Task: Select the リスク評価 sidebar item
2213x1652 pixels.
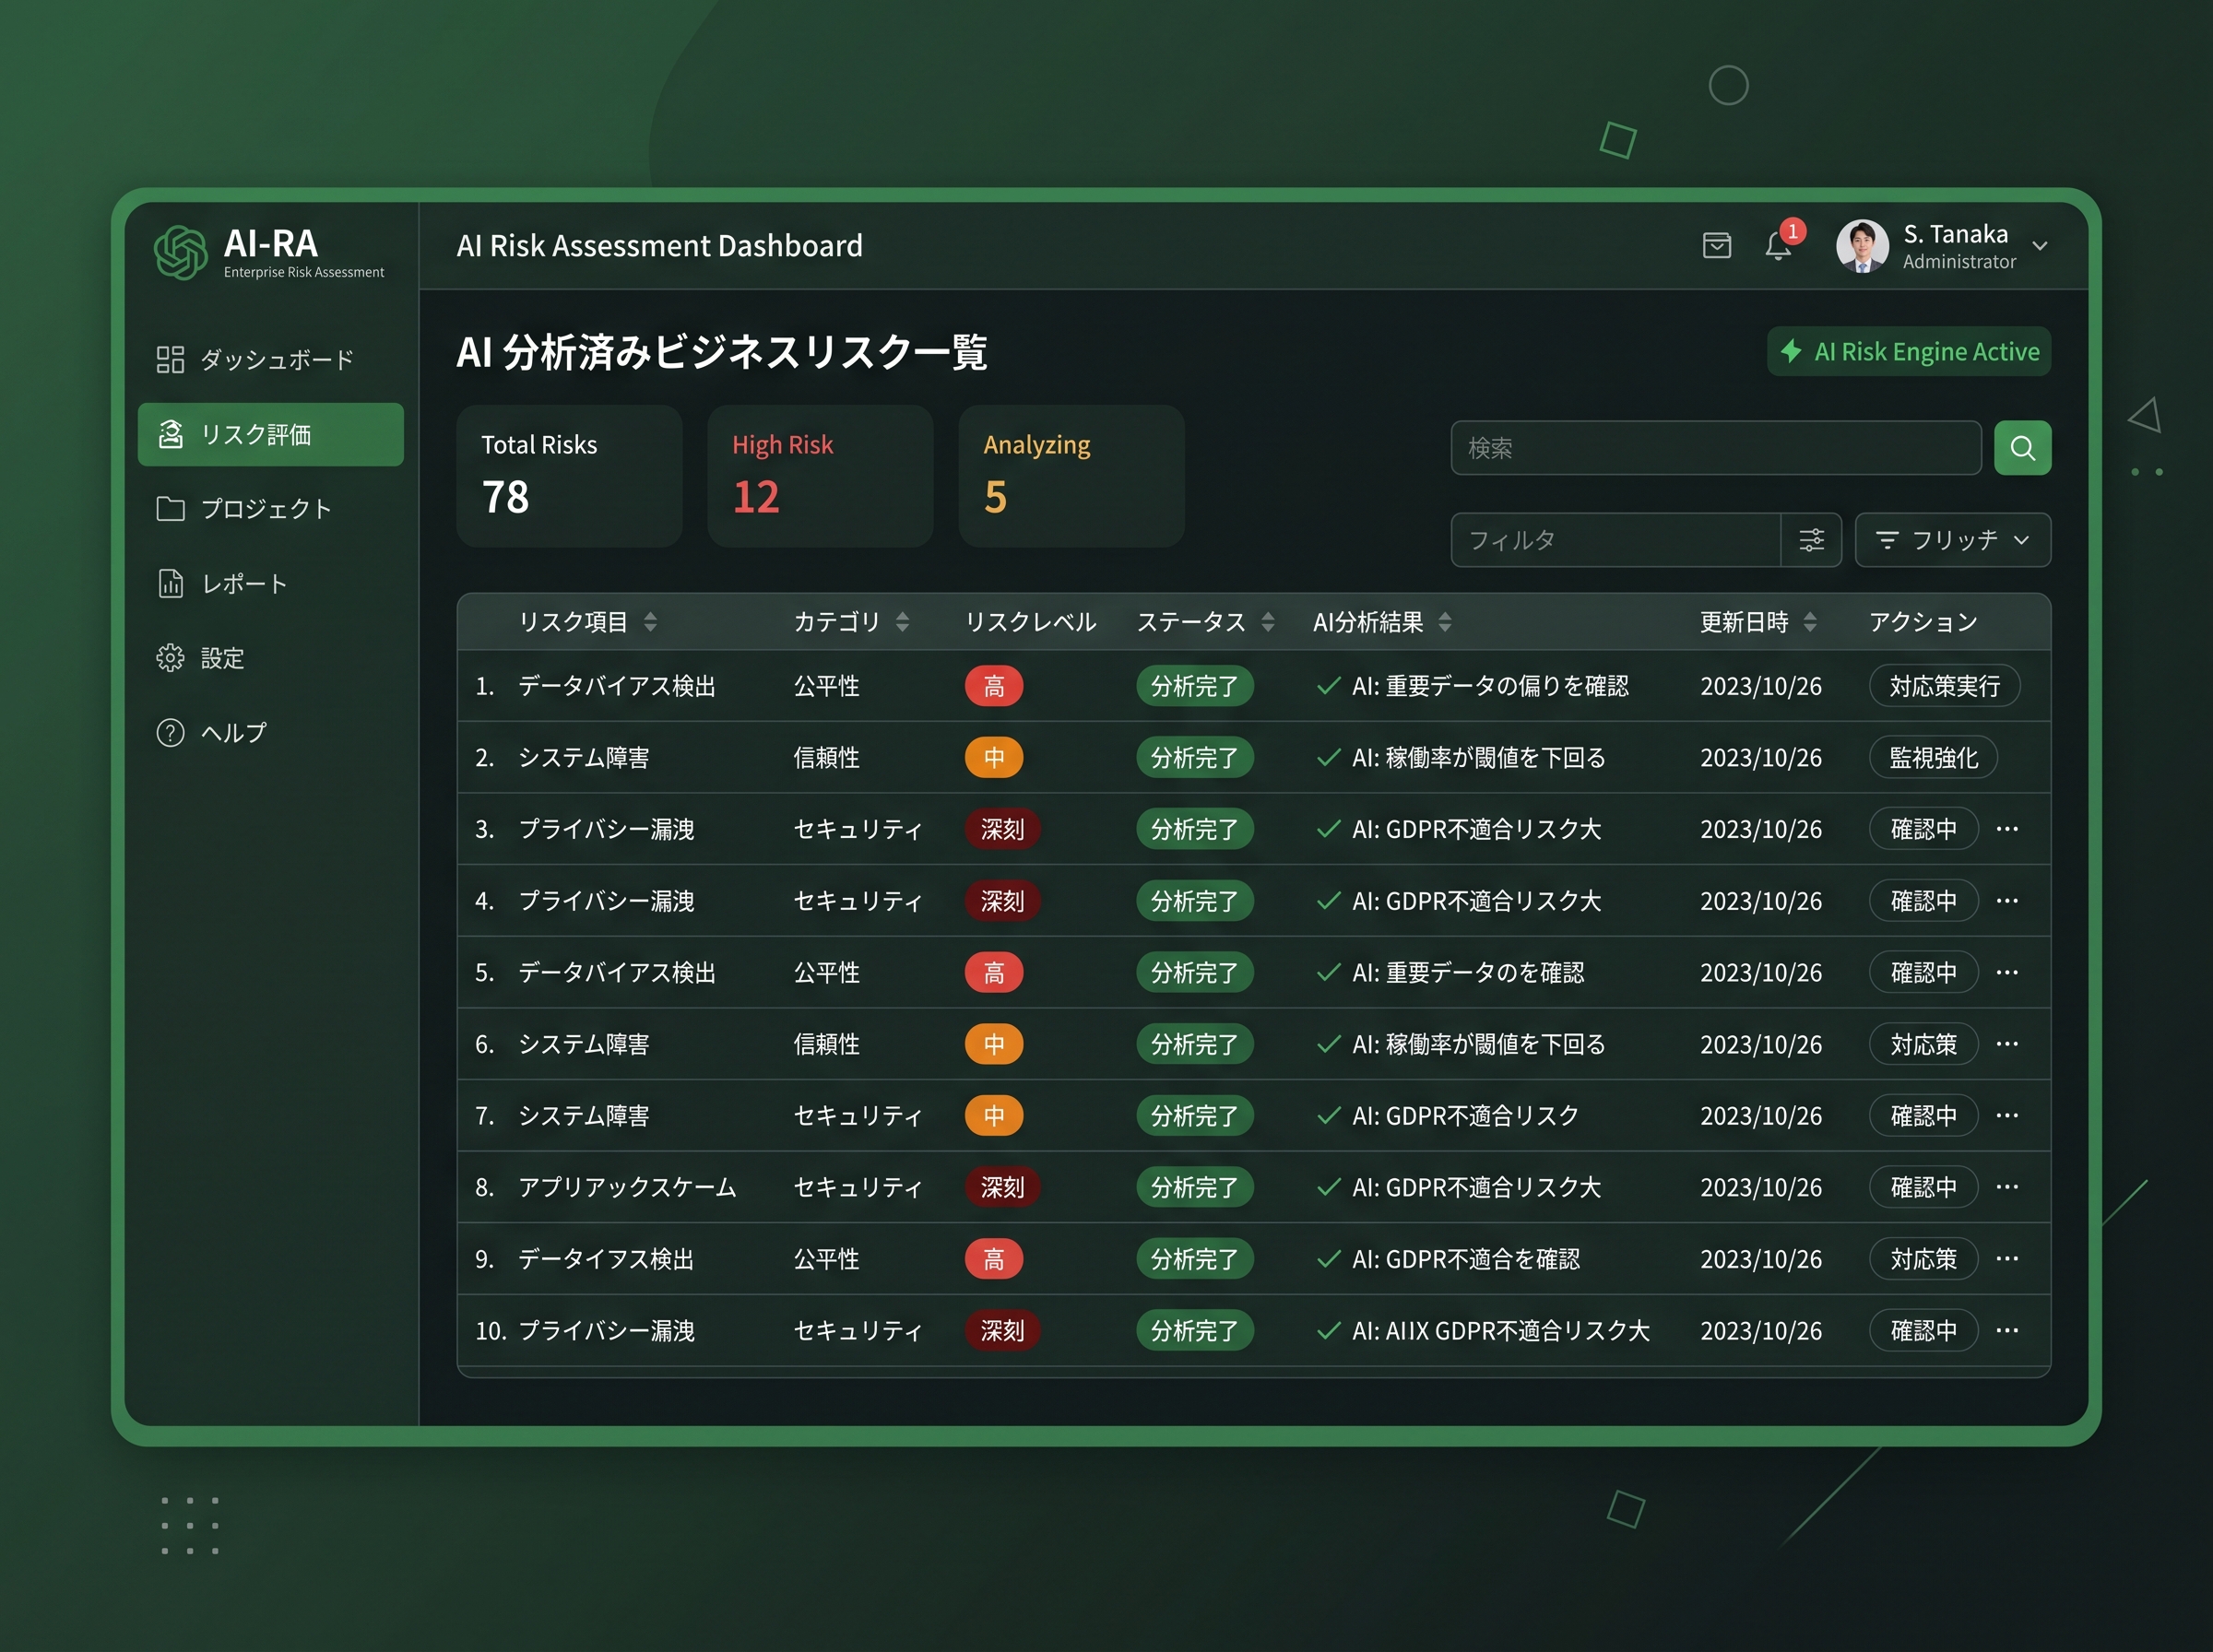Action: point(270,434)
